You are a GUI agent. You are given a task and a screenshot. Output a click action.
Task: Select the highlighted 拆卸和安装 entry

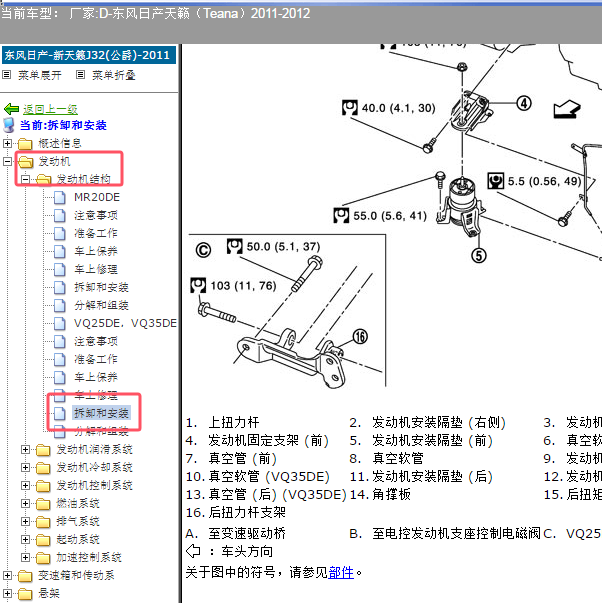click(x=102, y=413)
